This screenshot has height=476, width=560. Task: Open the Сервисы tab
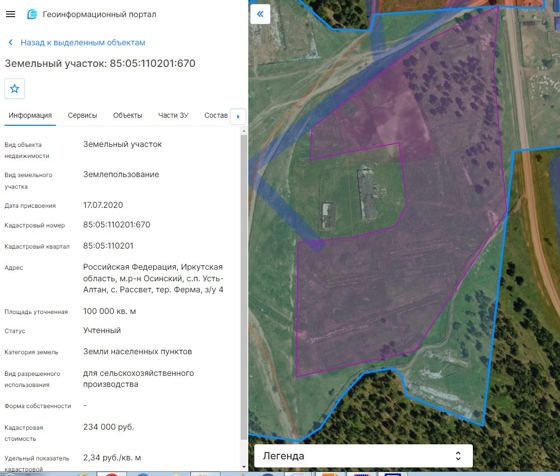pyautogui.click(x=82, y=115)
